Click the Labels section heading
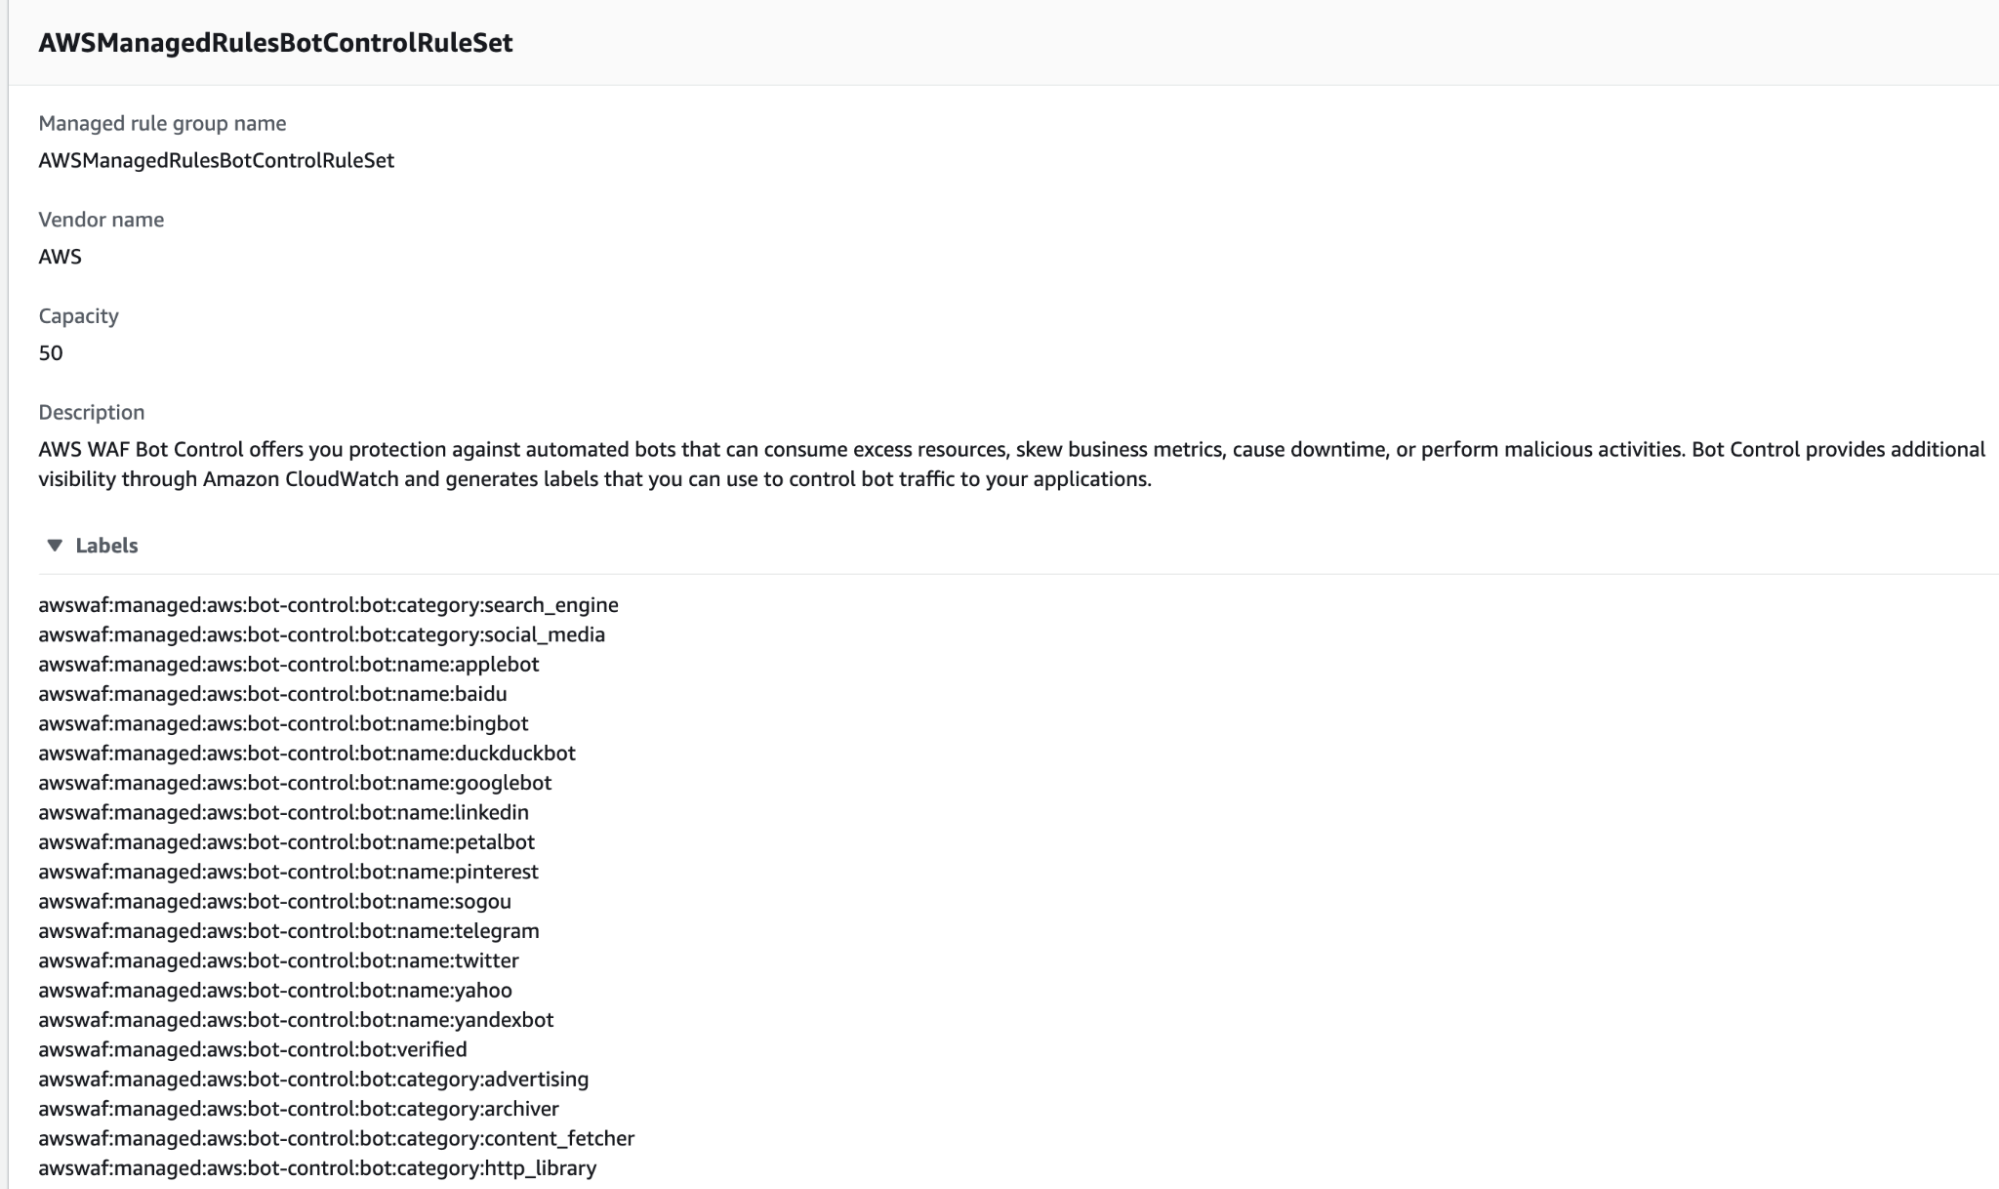 click(x=106, y=545)
